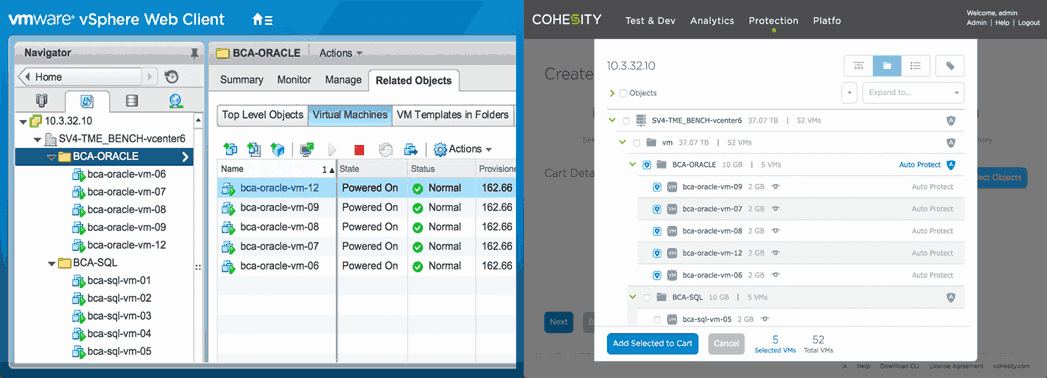
Task: Click the red Power Off VM icon
Action: tap(359, 149)
